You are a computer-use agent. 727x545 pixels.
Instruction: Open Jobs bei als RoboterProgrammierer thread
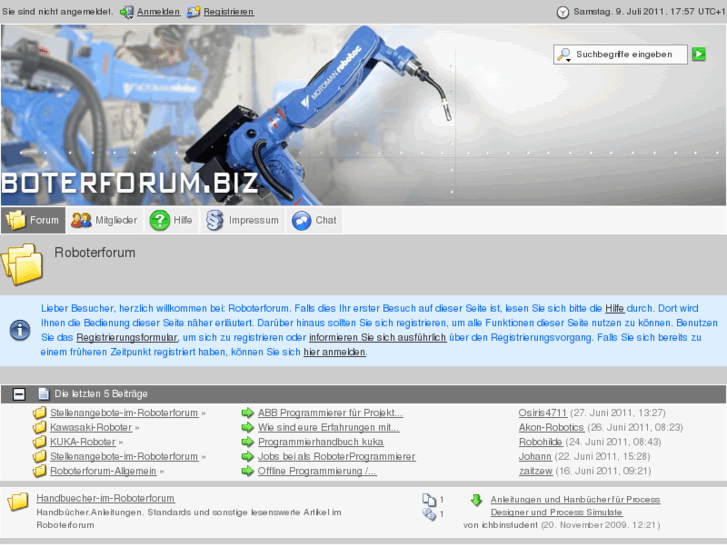click(337, 456)
